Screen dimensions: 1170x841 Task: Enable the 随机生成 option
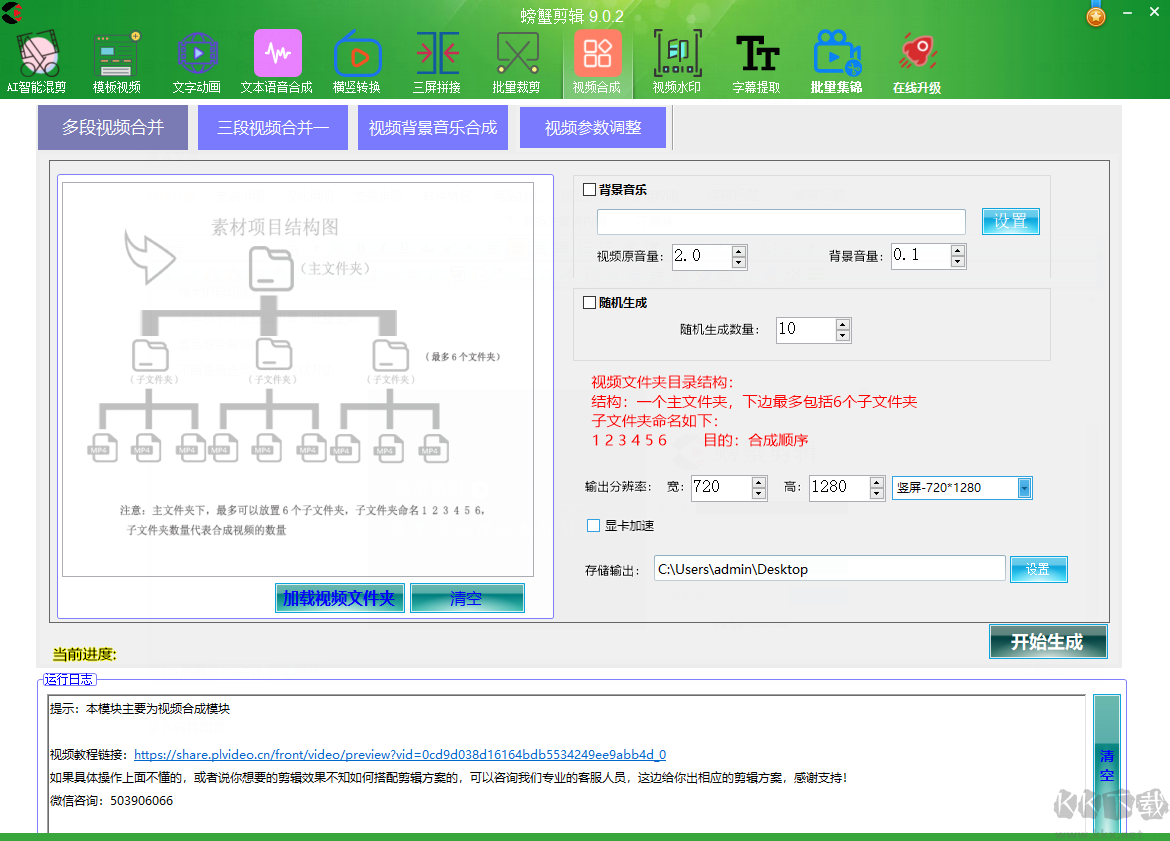pos(589,301)
